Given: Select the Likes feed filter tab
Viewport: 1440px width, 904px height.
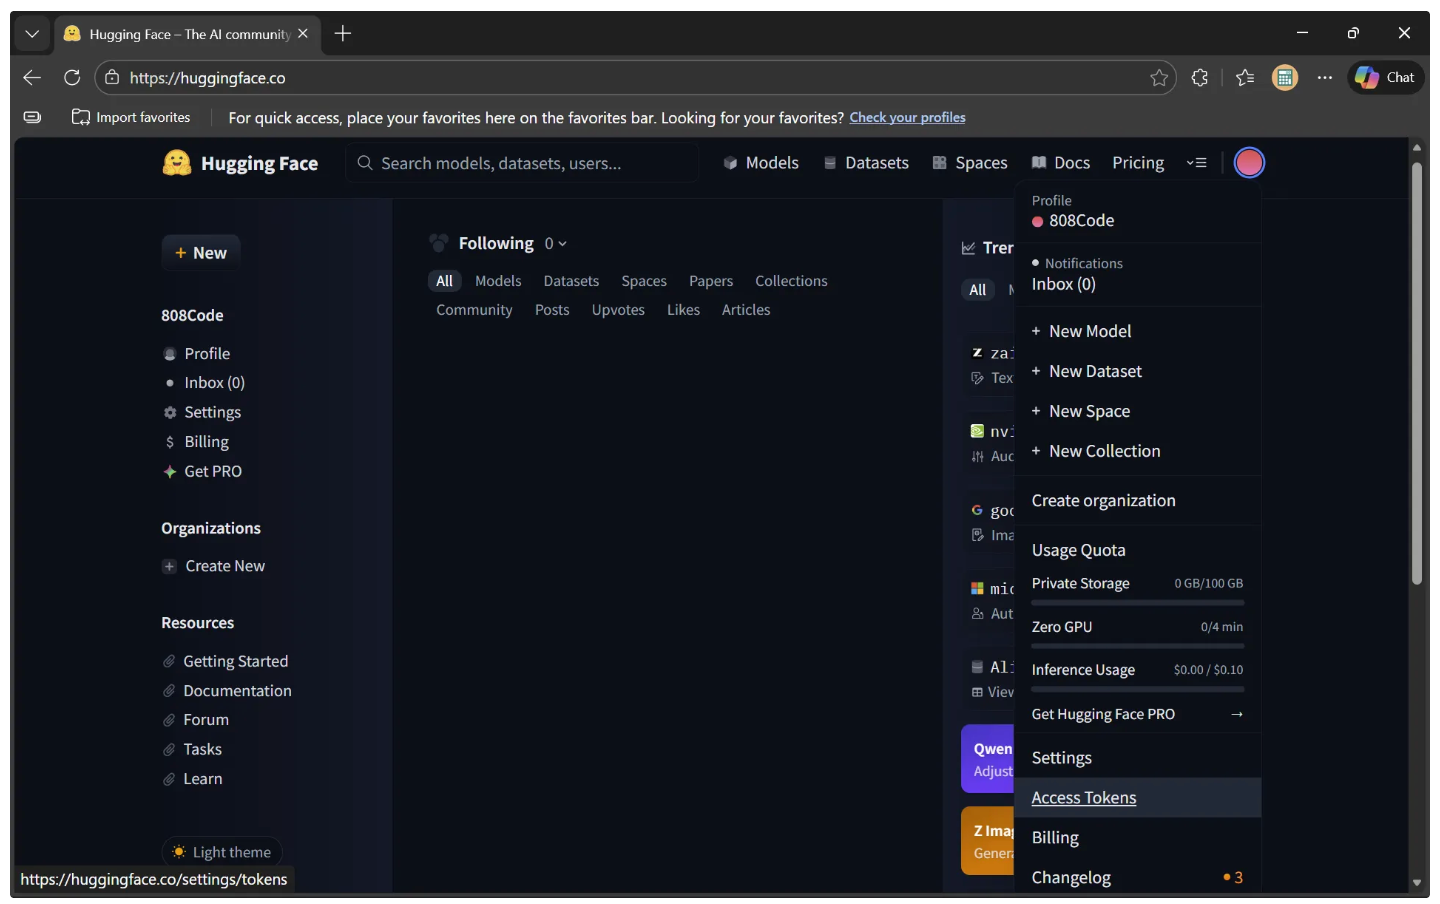Looking at the screenshot, I should [x=683, y=310].
